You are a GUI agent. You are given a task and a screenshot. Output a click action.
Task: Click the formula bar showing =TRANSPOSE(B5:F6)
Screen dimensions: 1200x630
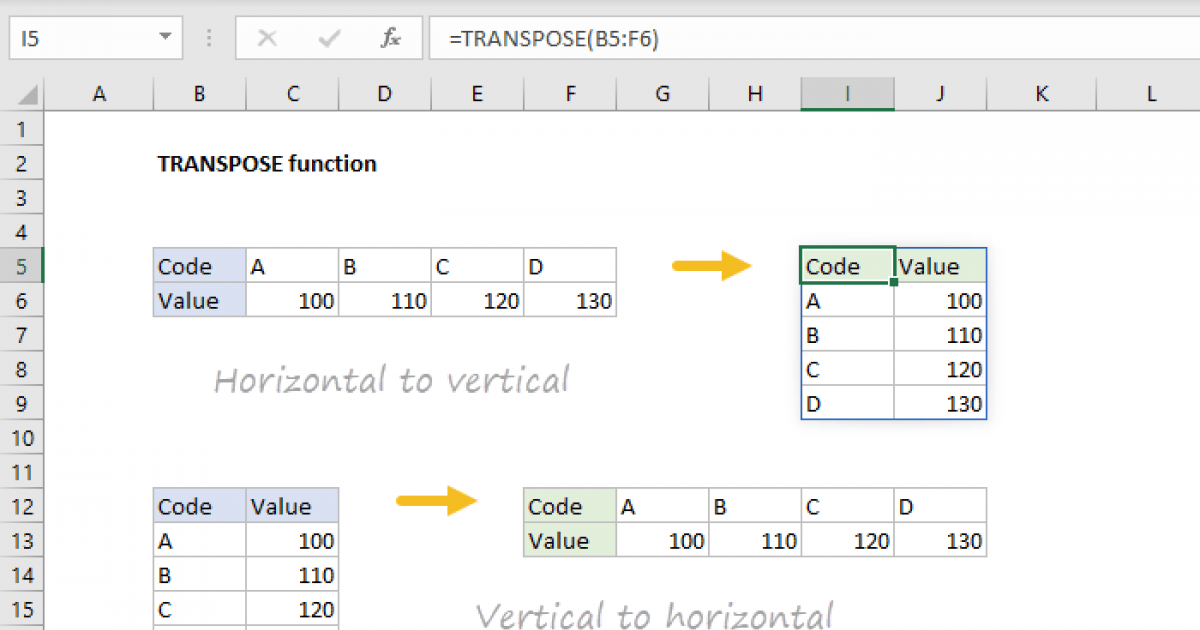click(x=600, y=38)
